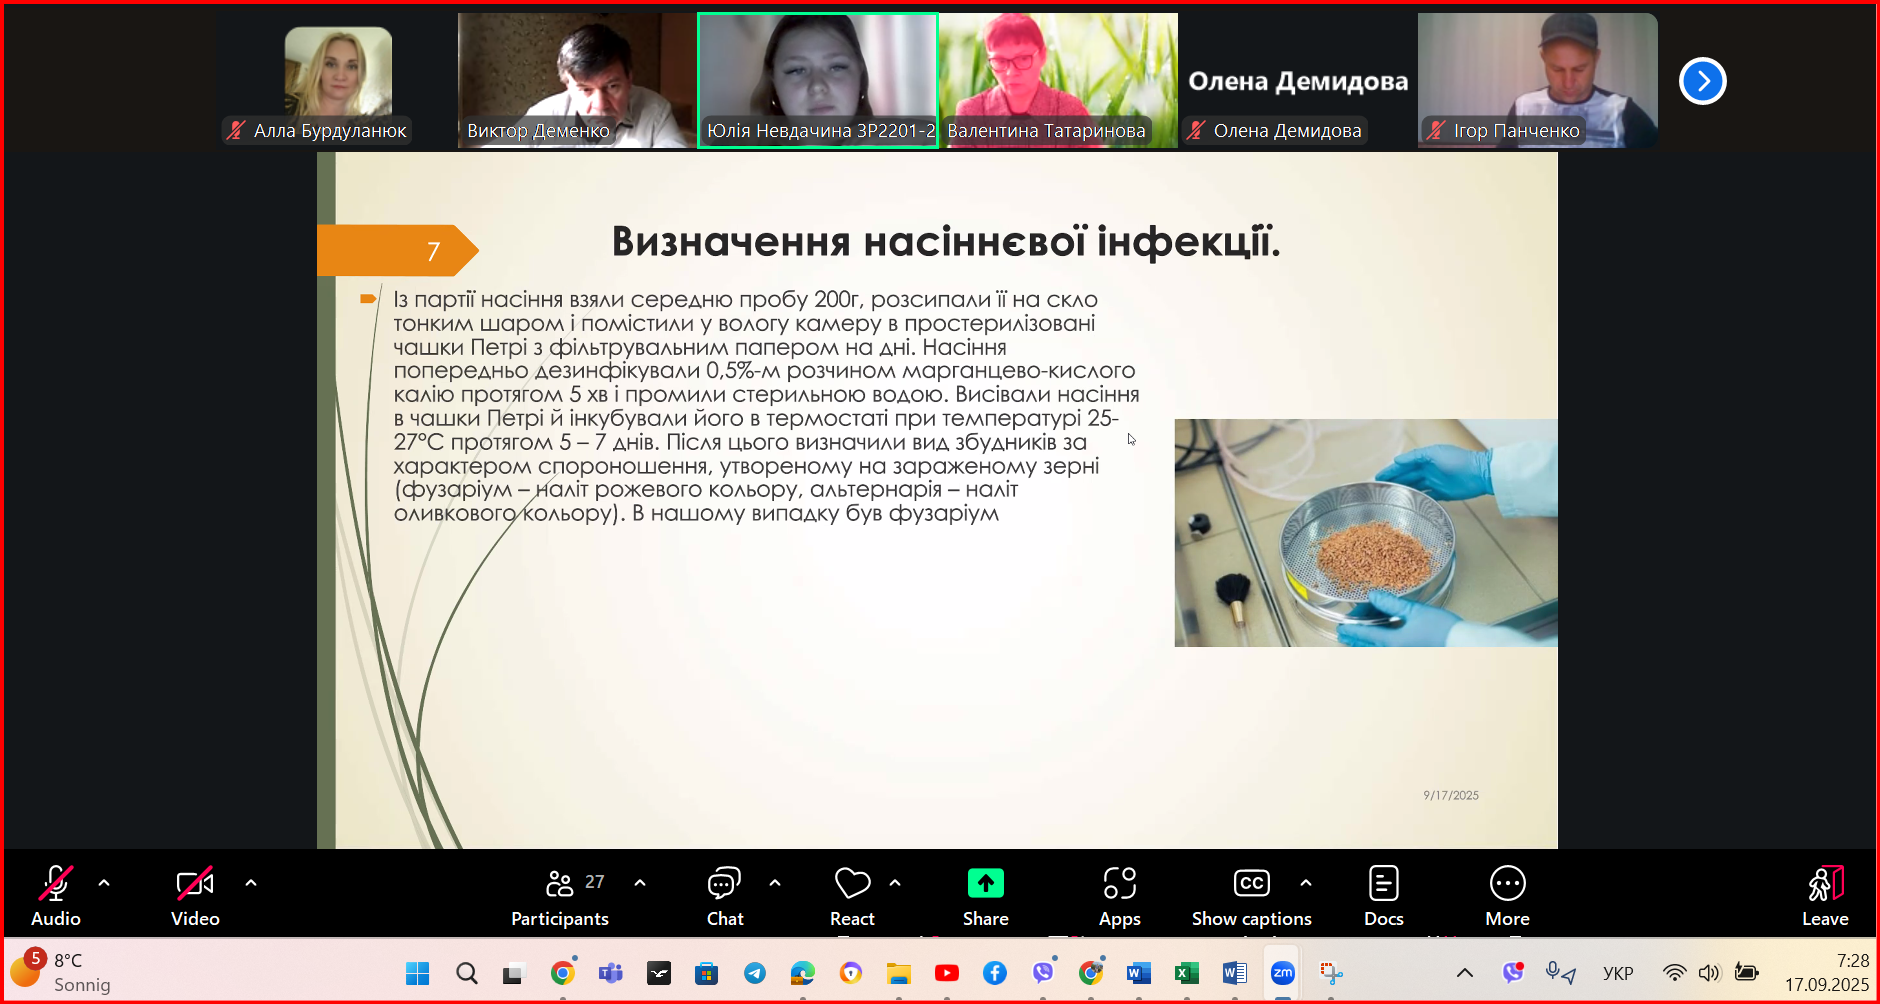Turn on camera with Video button
1880x1004 pixels.
(x=195, y=896)
